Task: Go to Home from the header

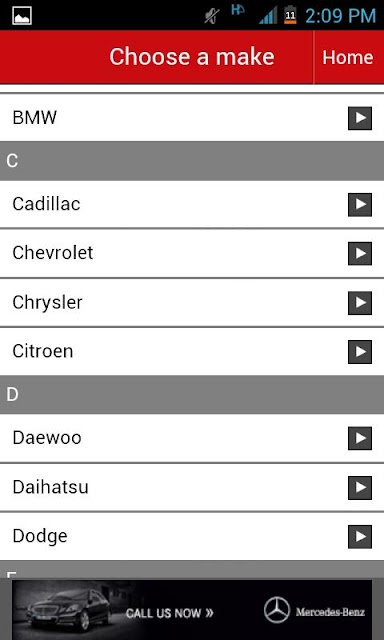Action: click(x=348, y=57)
